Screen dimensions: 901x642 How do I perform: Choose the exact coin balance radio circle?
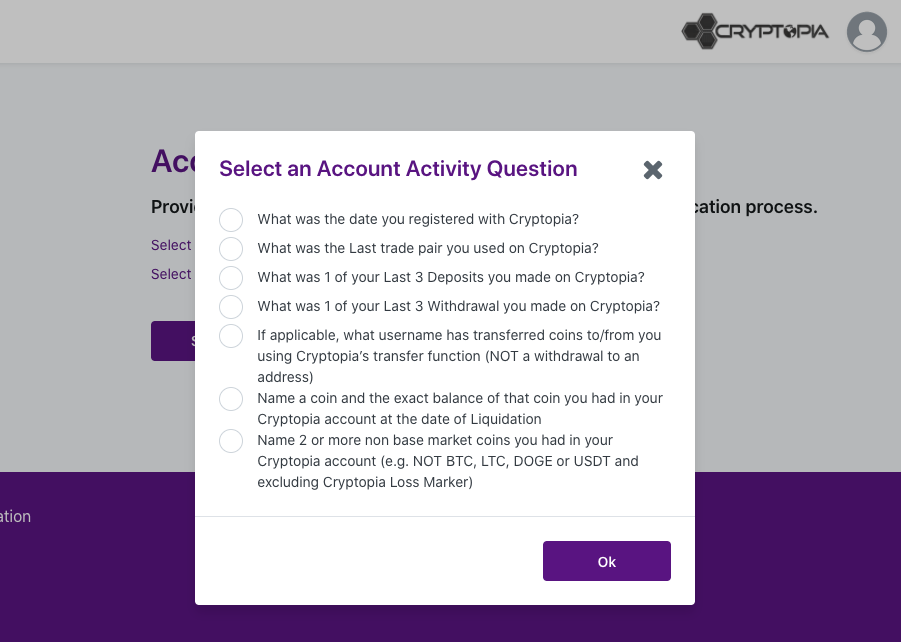pos(231,399)
